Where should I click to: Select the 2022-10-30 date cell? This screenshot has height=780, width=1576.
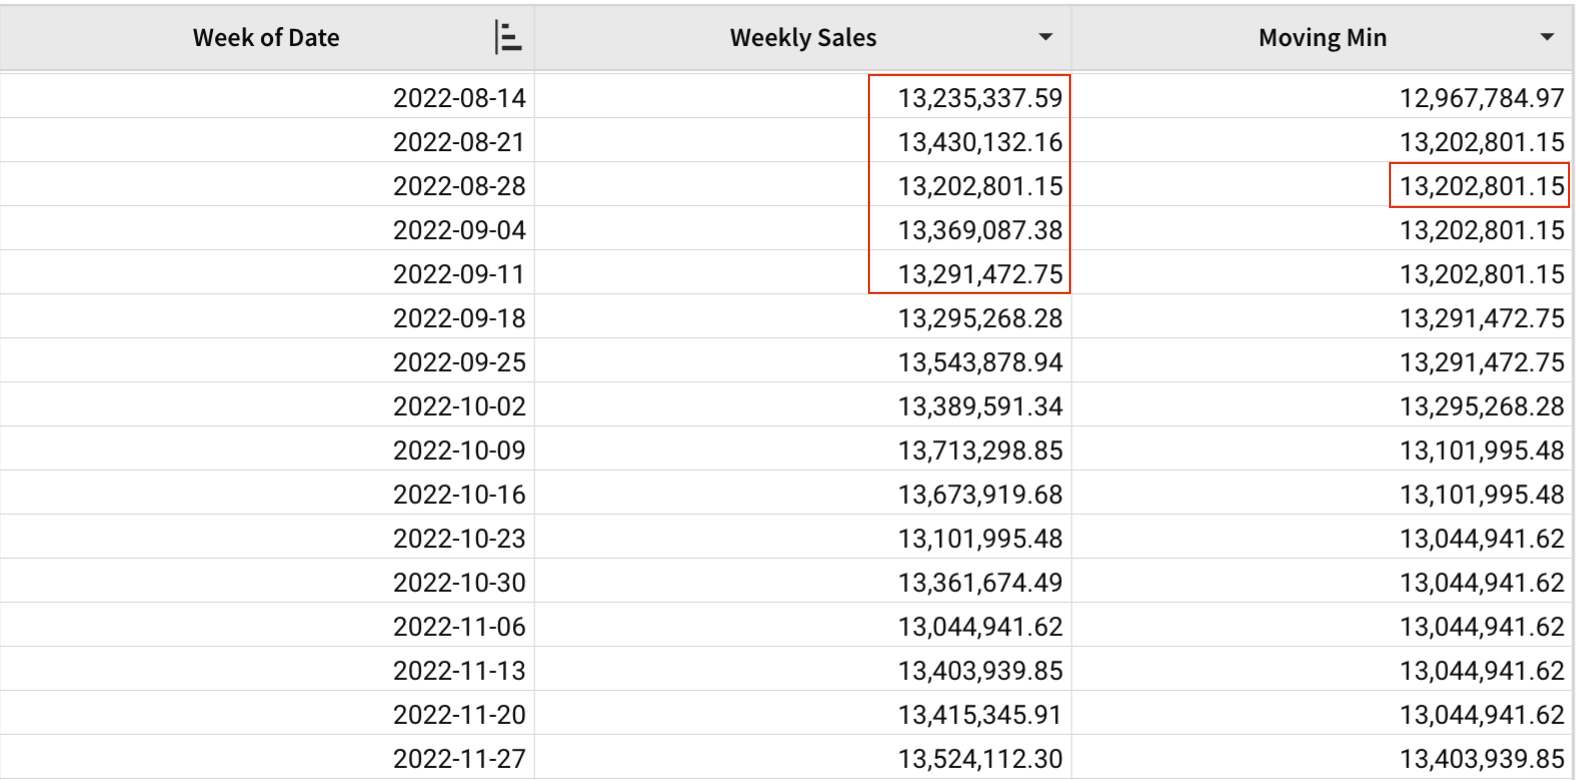(x=459, y=582)
